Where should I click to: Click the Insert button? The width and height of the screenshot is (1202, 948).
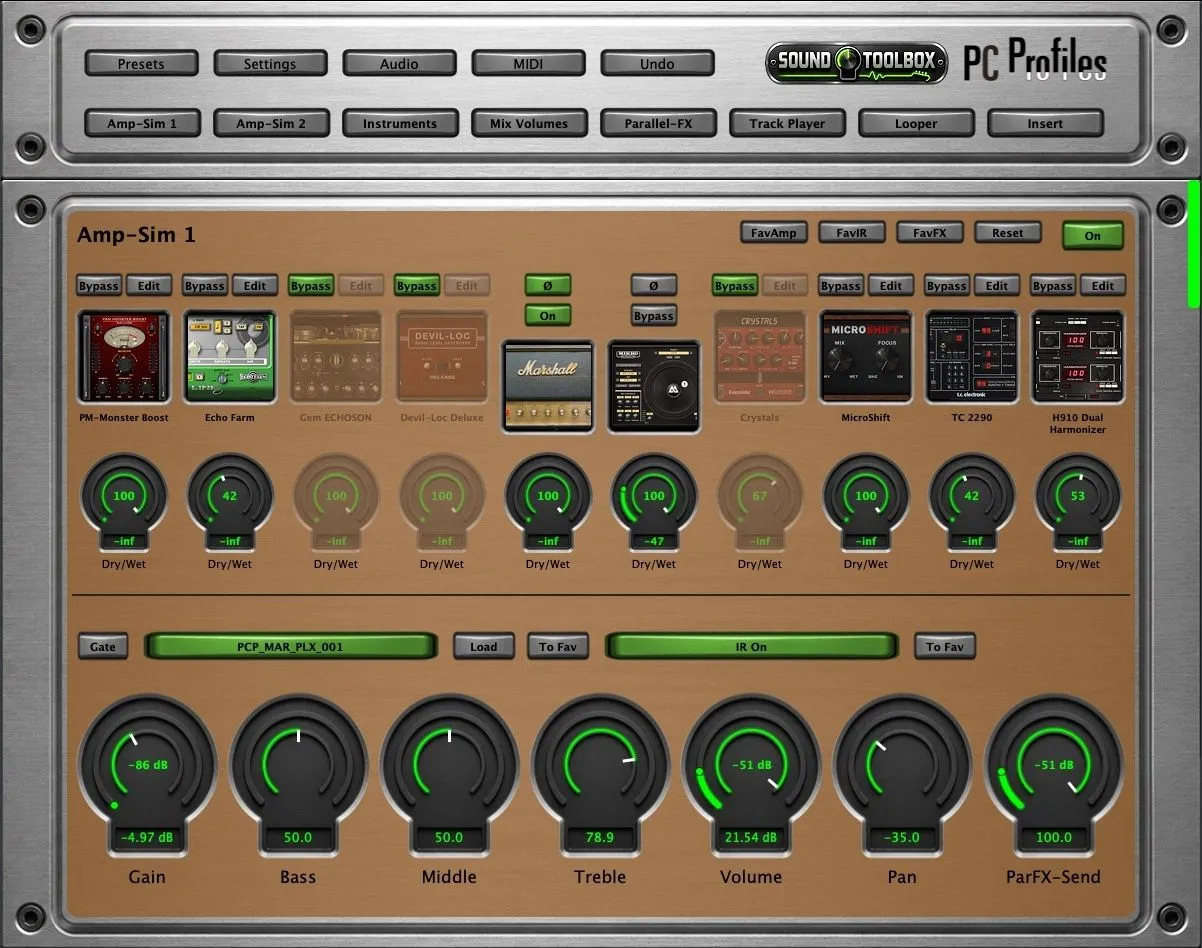1045,124
